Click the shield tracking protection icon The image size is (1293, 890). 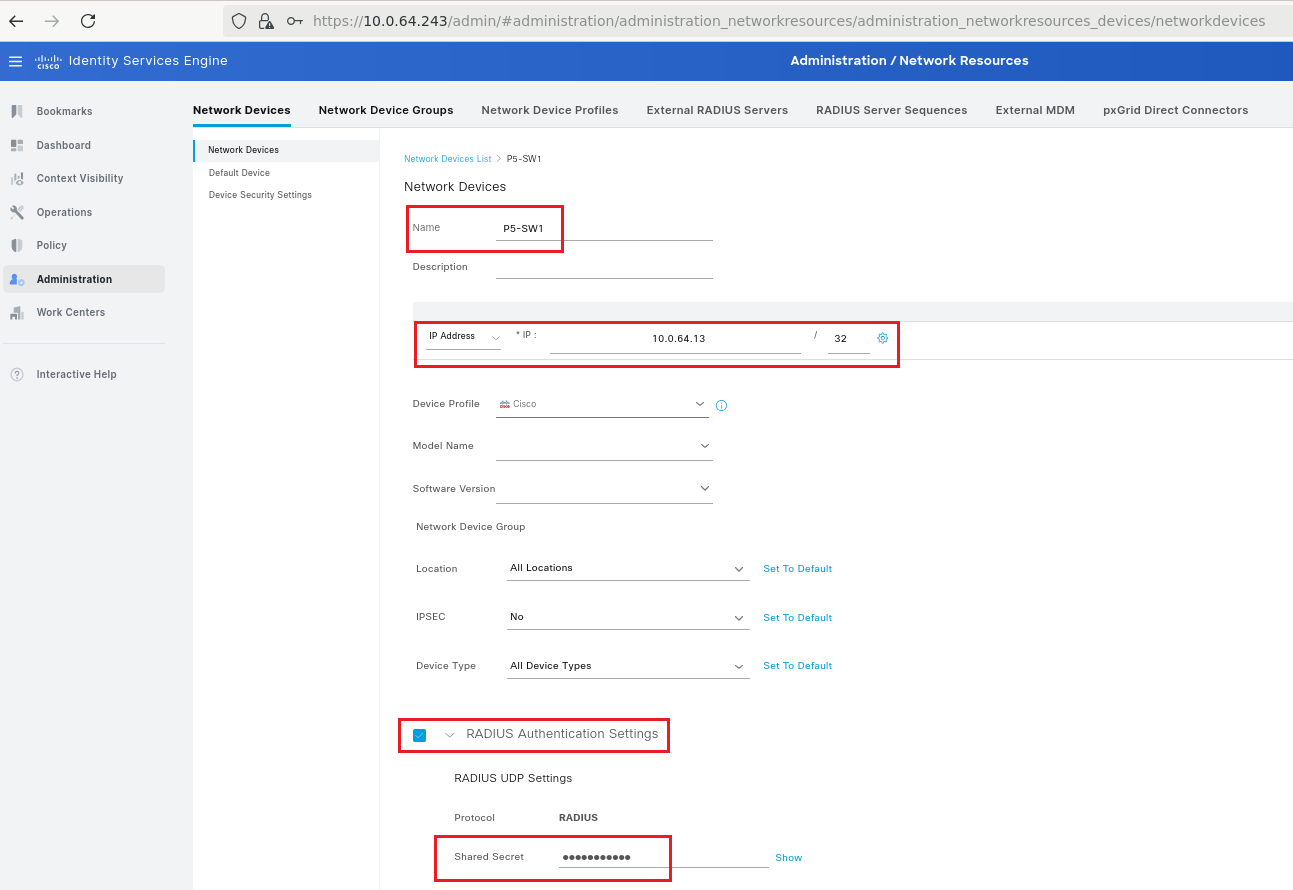pos(238,20)
